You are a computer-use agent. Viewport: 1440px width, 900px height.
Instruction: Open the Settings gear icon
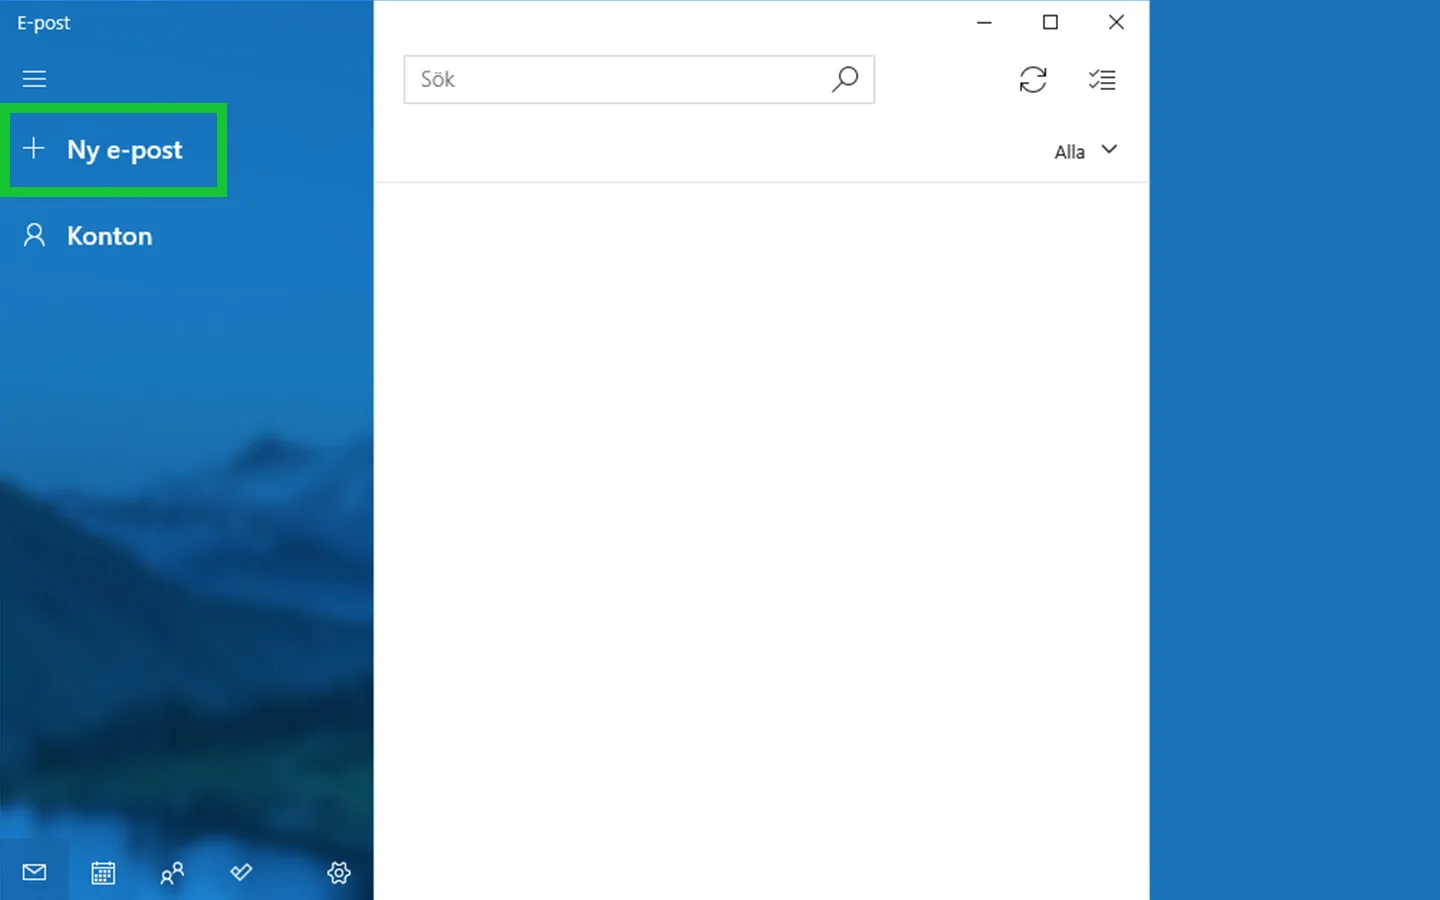pos(339,872)
